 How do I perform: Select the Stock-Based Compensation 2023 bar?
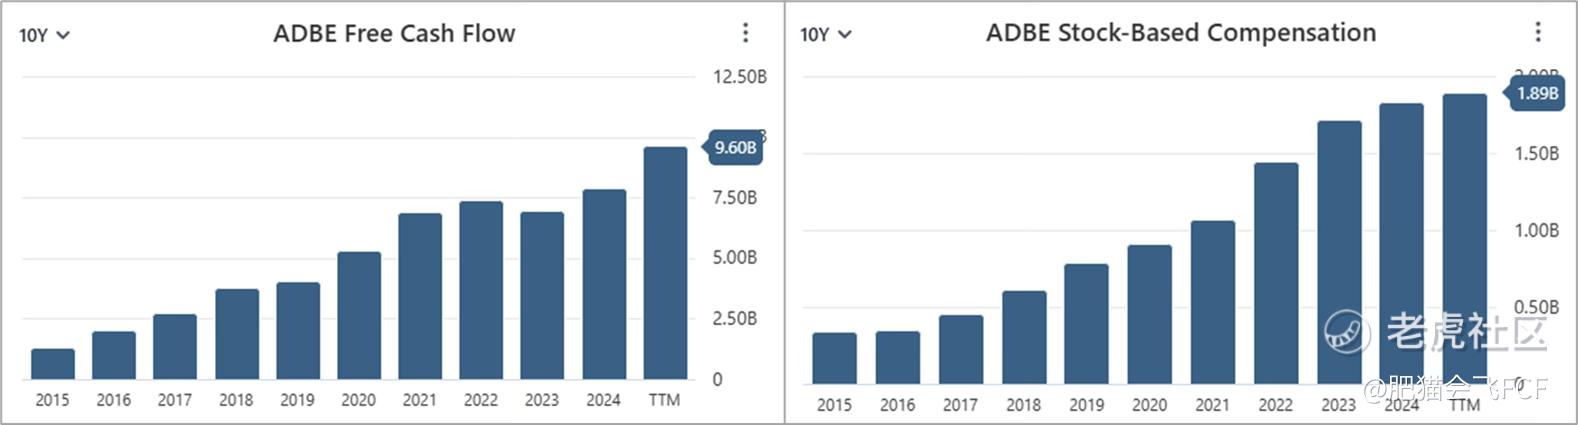coord(1339,253)
